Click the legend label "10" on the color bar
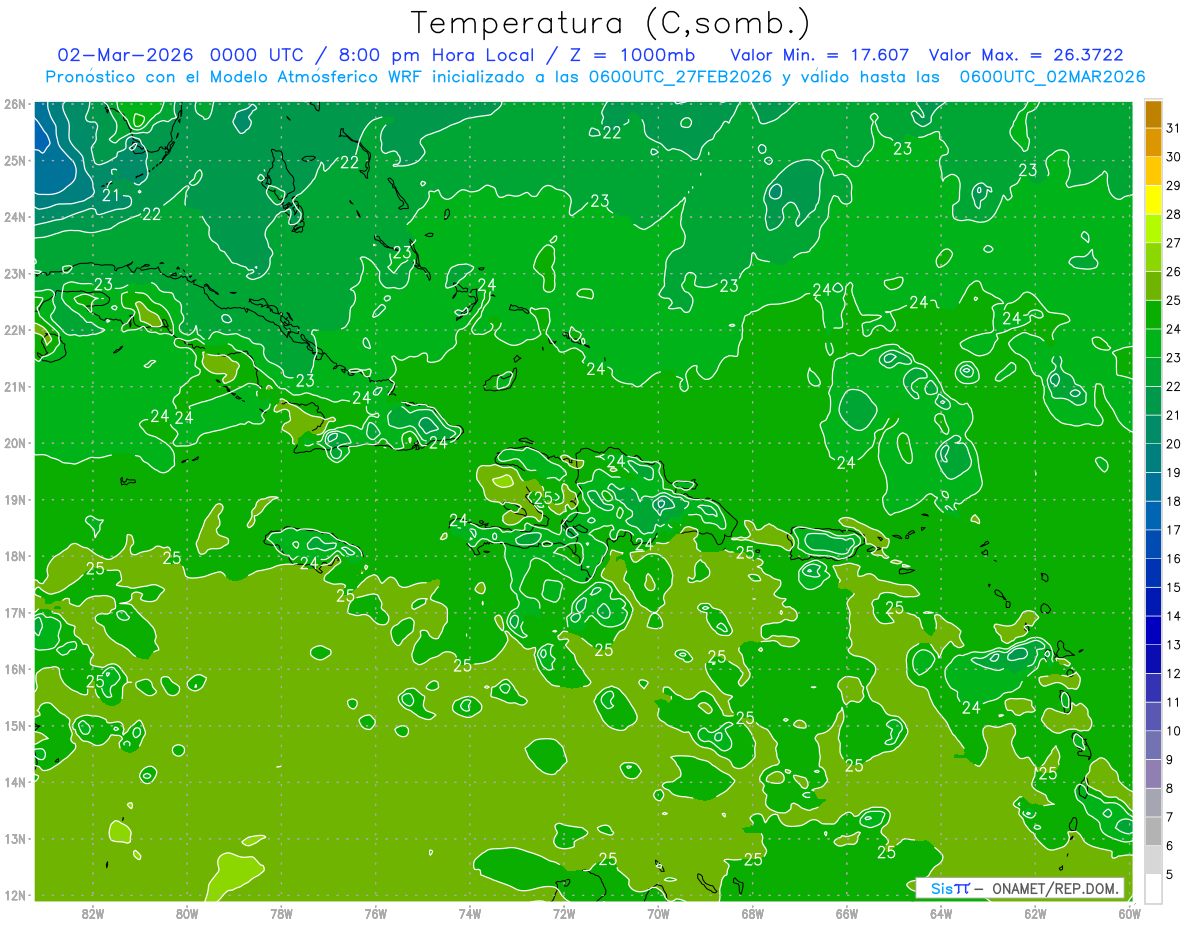This screenshot has height=927, width=1200. pos(1173,731)
